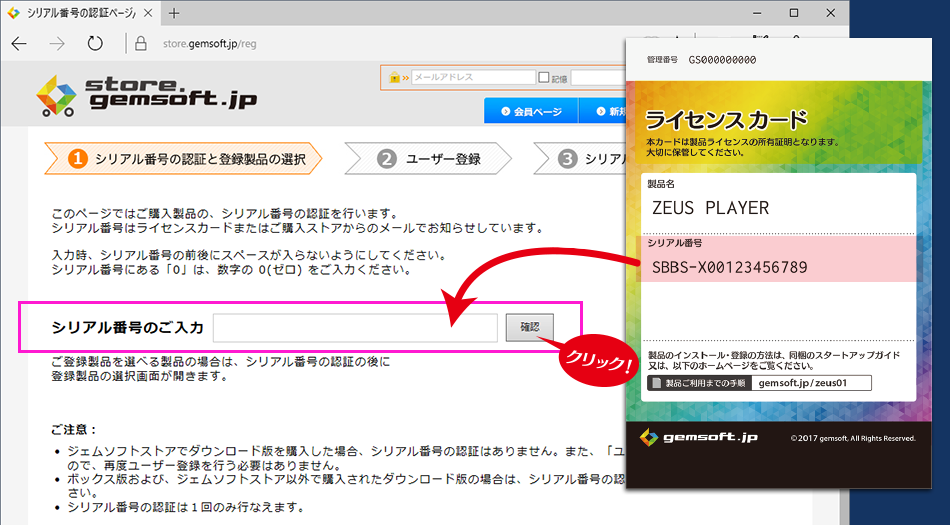The height and width of the screenshot is (525, 950).
Task: Reload the page with the refresh icon
Action: pyautogui.click(x=95, y=44)
